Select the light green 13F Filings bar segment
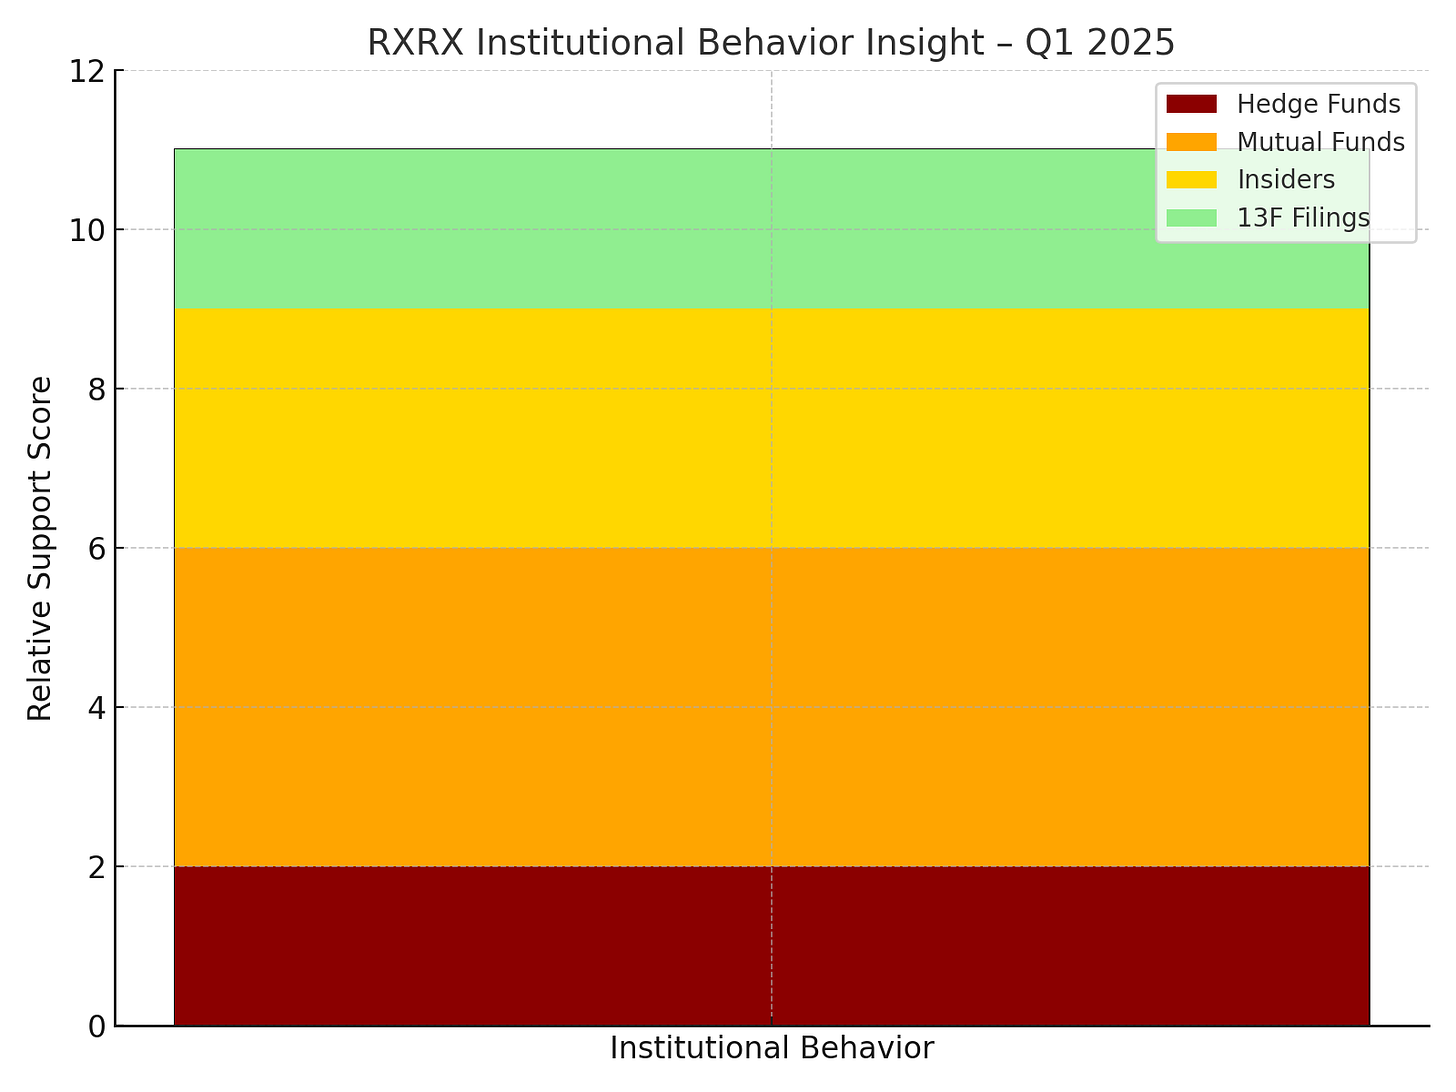 (772, 229)
